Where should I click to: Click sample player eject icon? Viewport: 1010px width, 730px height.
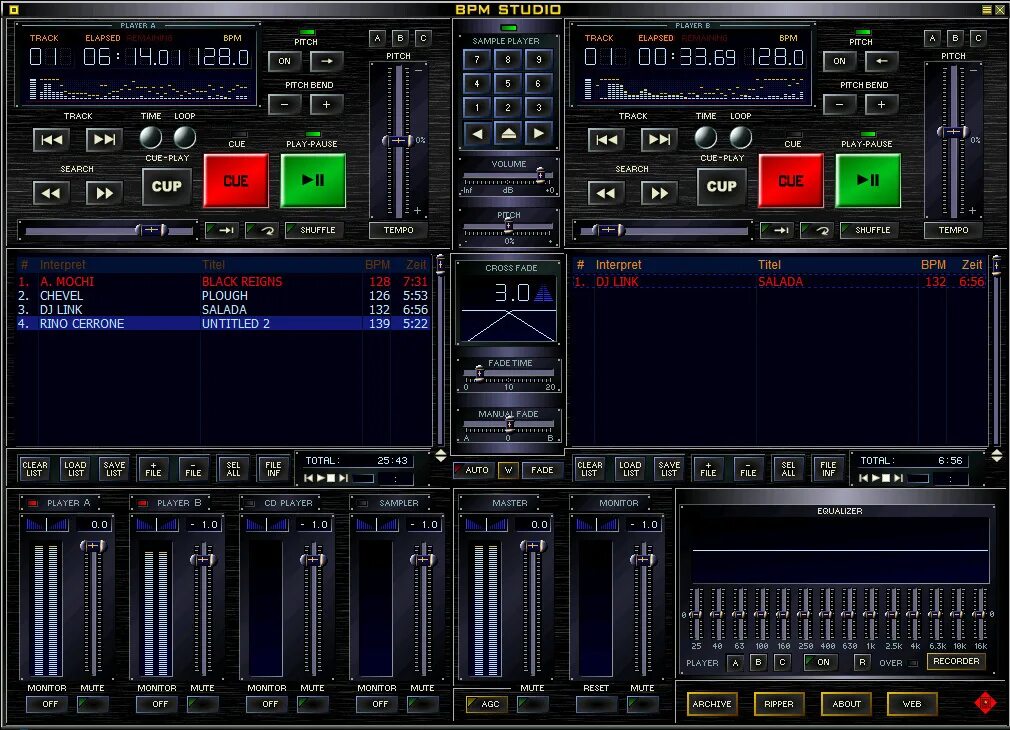pyautogui.click(x=508, y=133)
